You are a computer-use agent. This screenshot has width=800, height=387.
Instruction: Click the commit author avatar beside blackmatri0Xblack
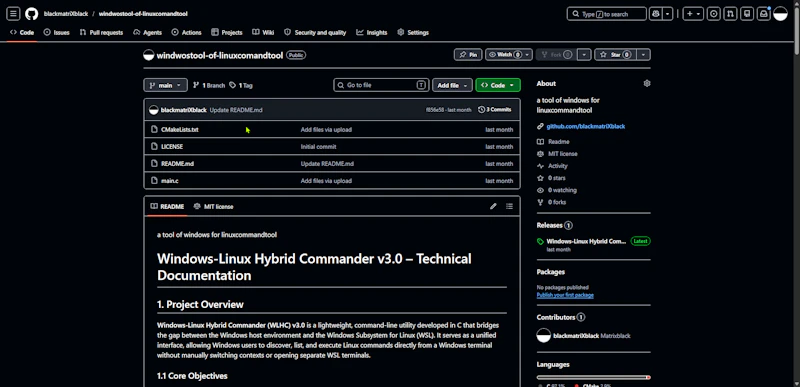154,110
